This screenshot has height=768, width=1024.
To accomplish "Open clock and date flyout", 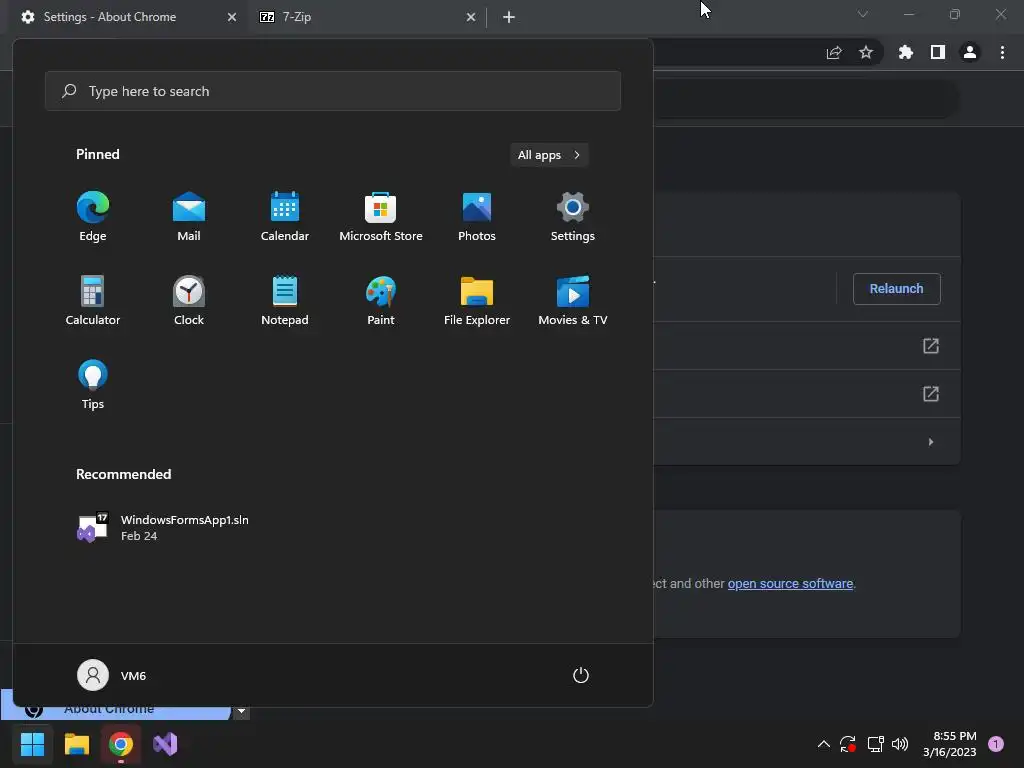I will 950,744.
